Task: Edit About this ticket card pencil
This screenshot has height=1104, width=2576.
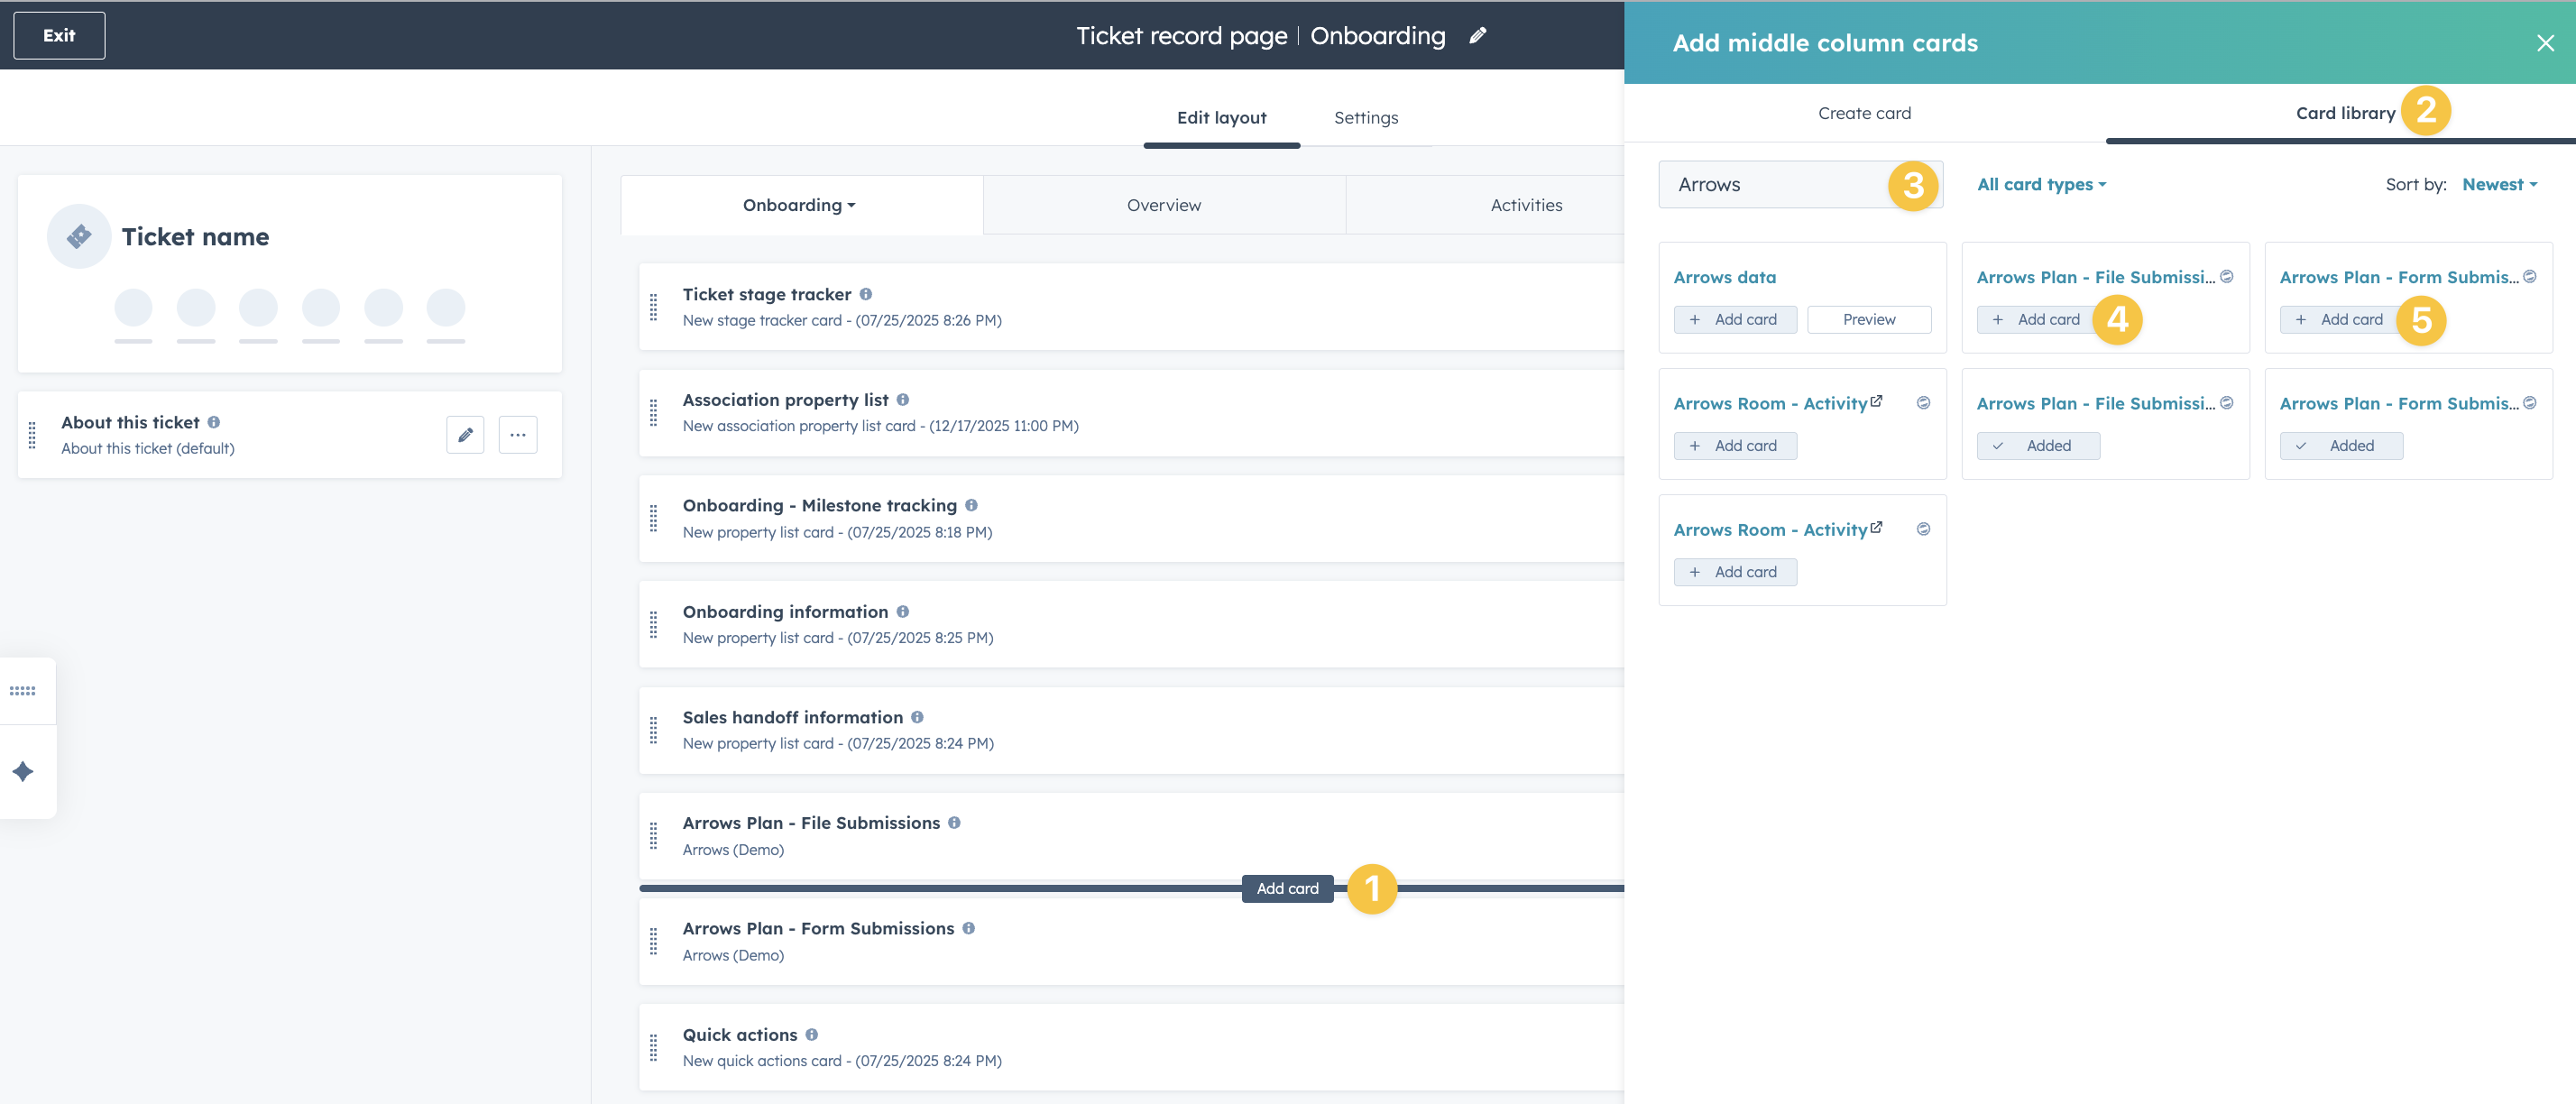Action: pos(465,435)
